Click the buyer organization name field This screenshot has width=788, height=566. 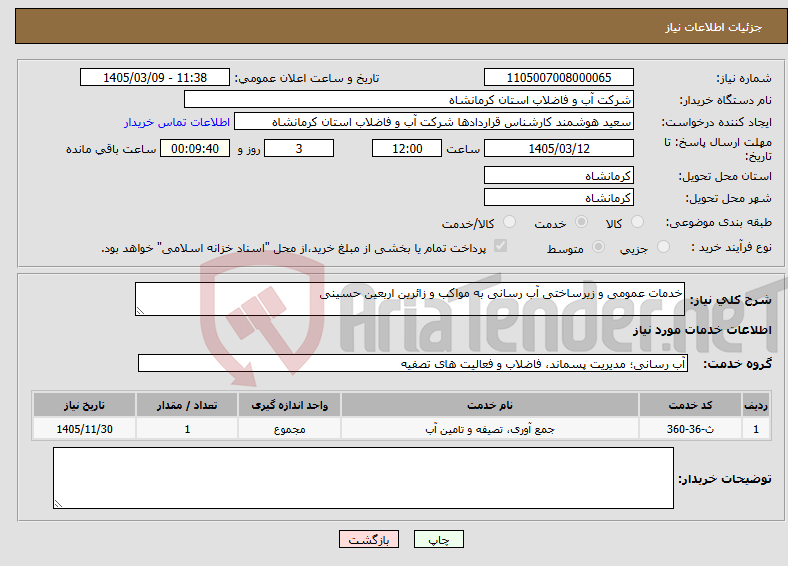409,100
